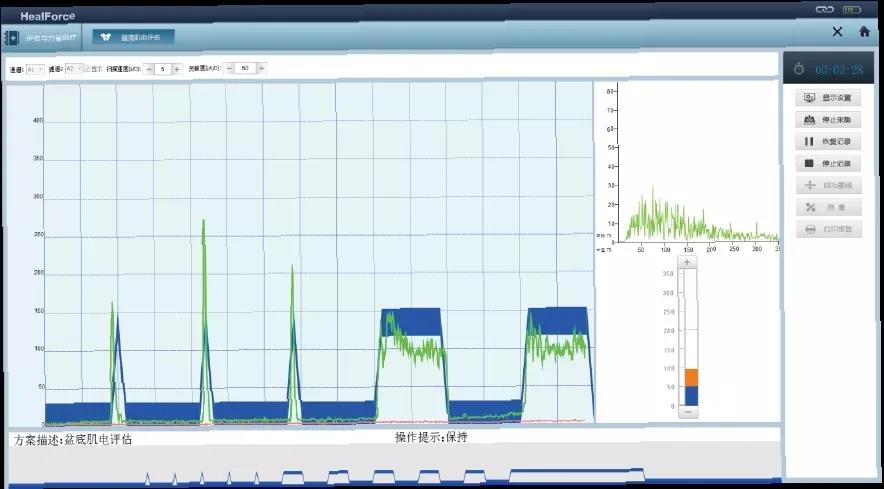Increase sensitivity with plus button
The image size is (884, 489).
click(x=260, y=68)
